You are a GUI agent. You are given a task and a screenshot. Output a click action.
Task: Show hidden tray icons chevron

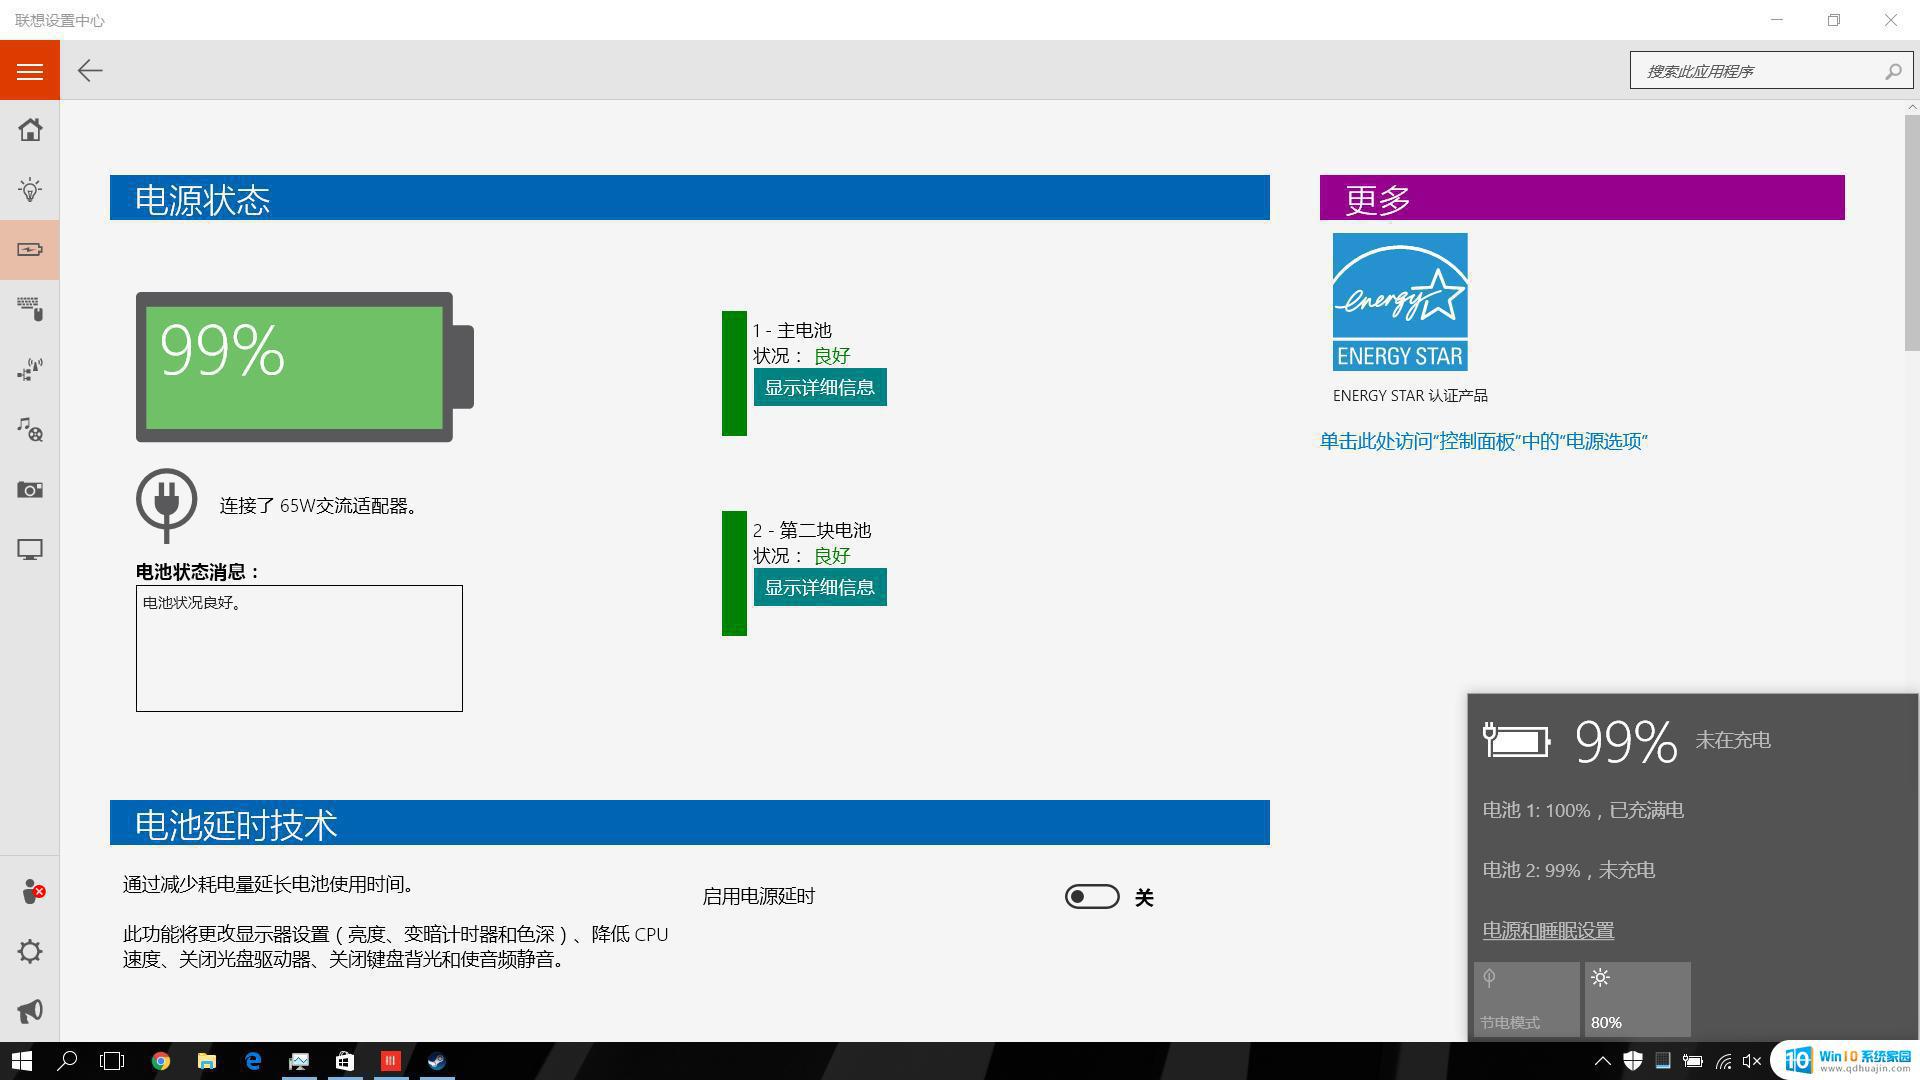click(x=1602, y=1061)
